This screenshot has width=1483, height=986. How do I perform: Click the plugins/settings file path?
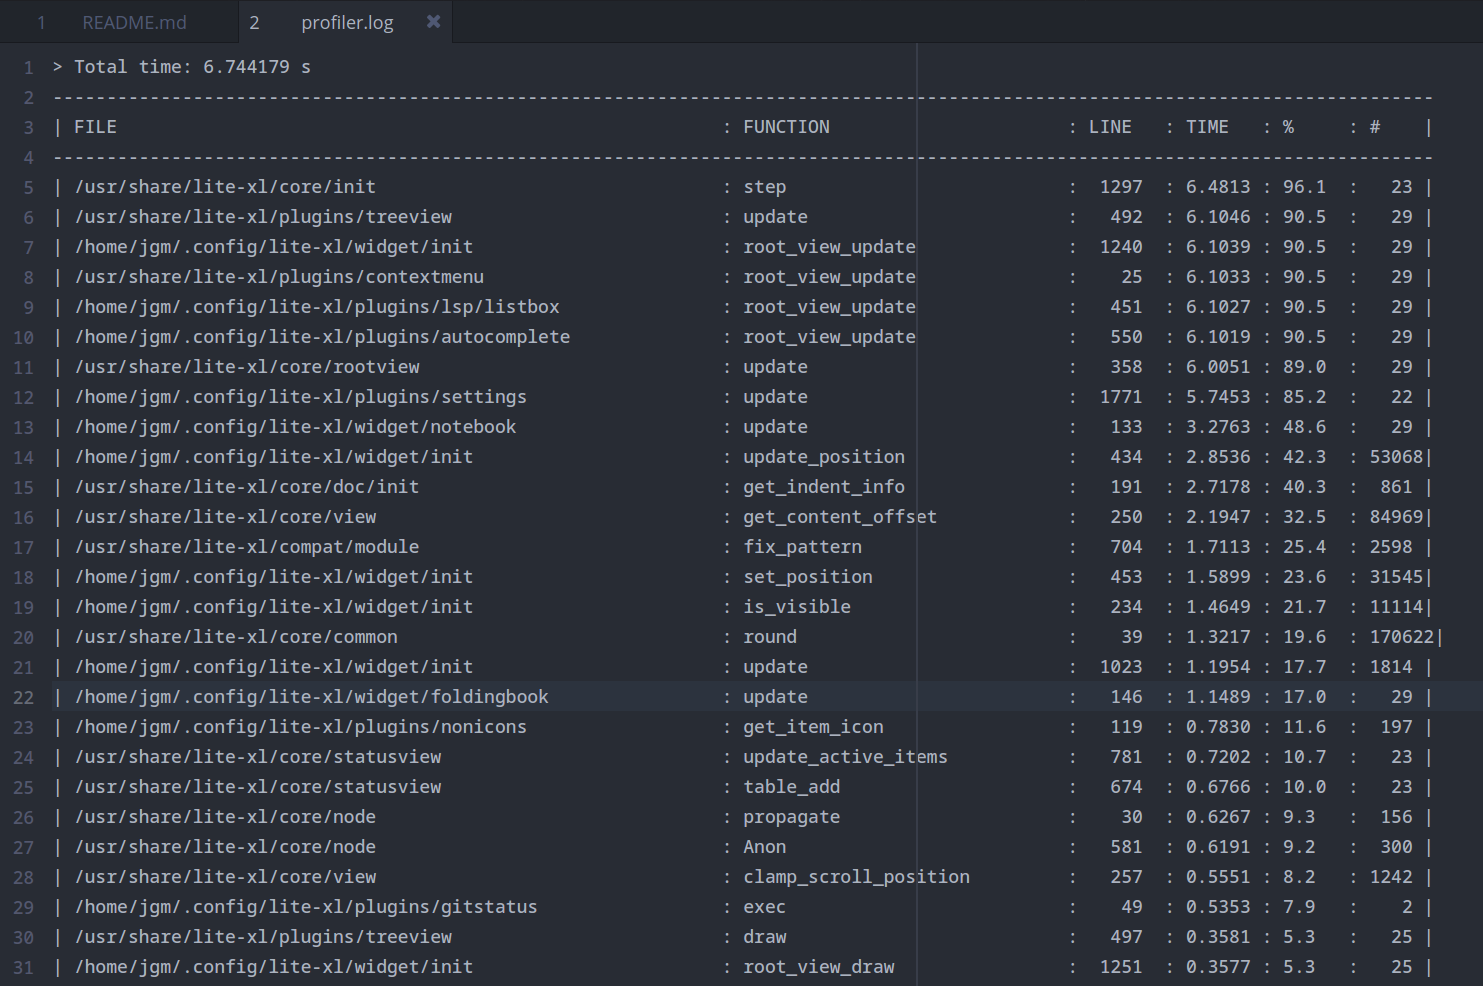(x=300, y=397)
